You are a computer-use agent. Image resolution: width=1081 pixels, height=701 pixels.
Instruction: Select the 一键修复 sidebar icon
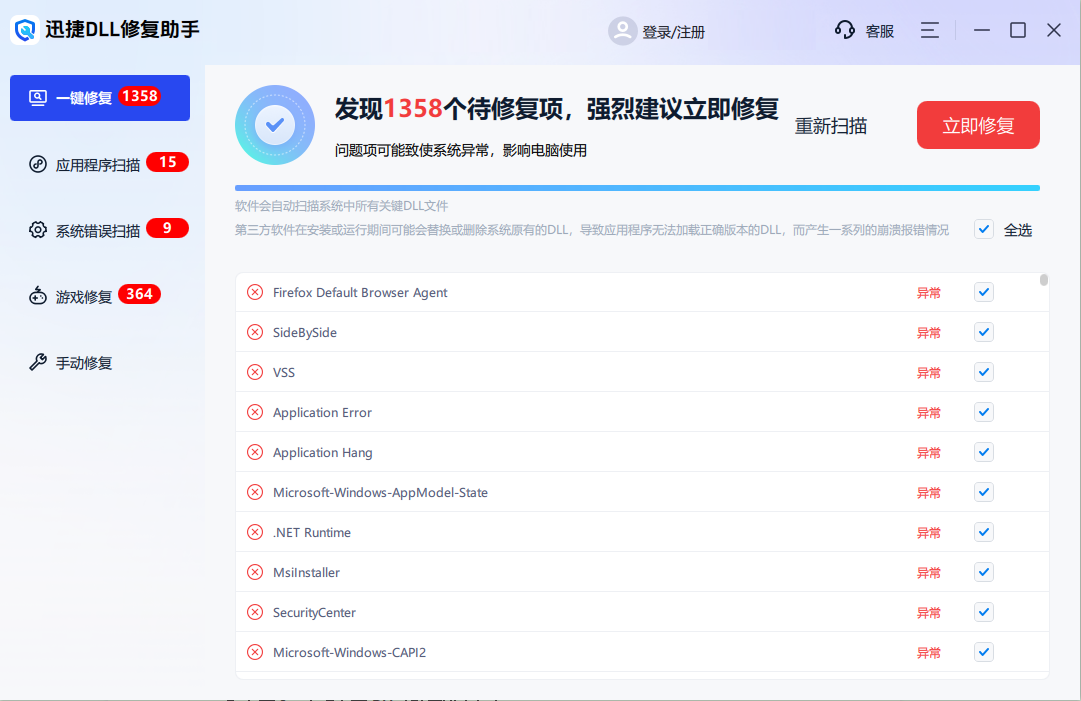pyautogui.click(x=38, y=97)
